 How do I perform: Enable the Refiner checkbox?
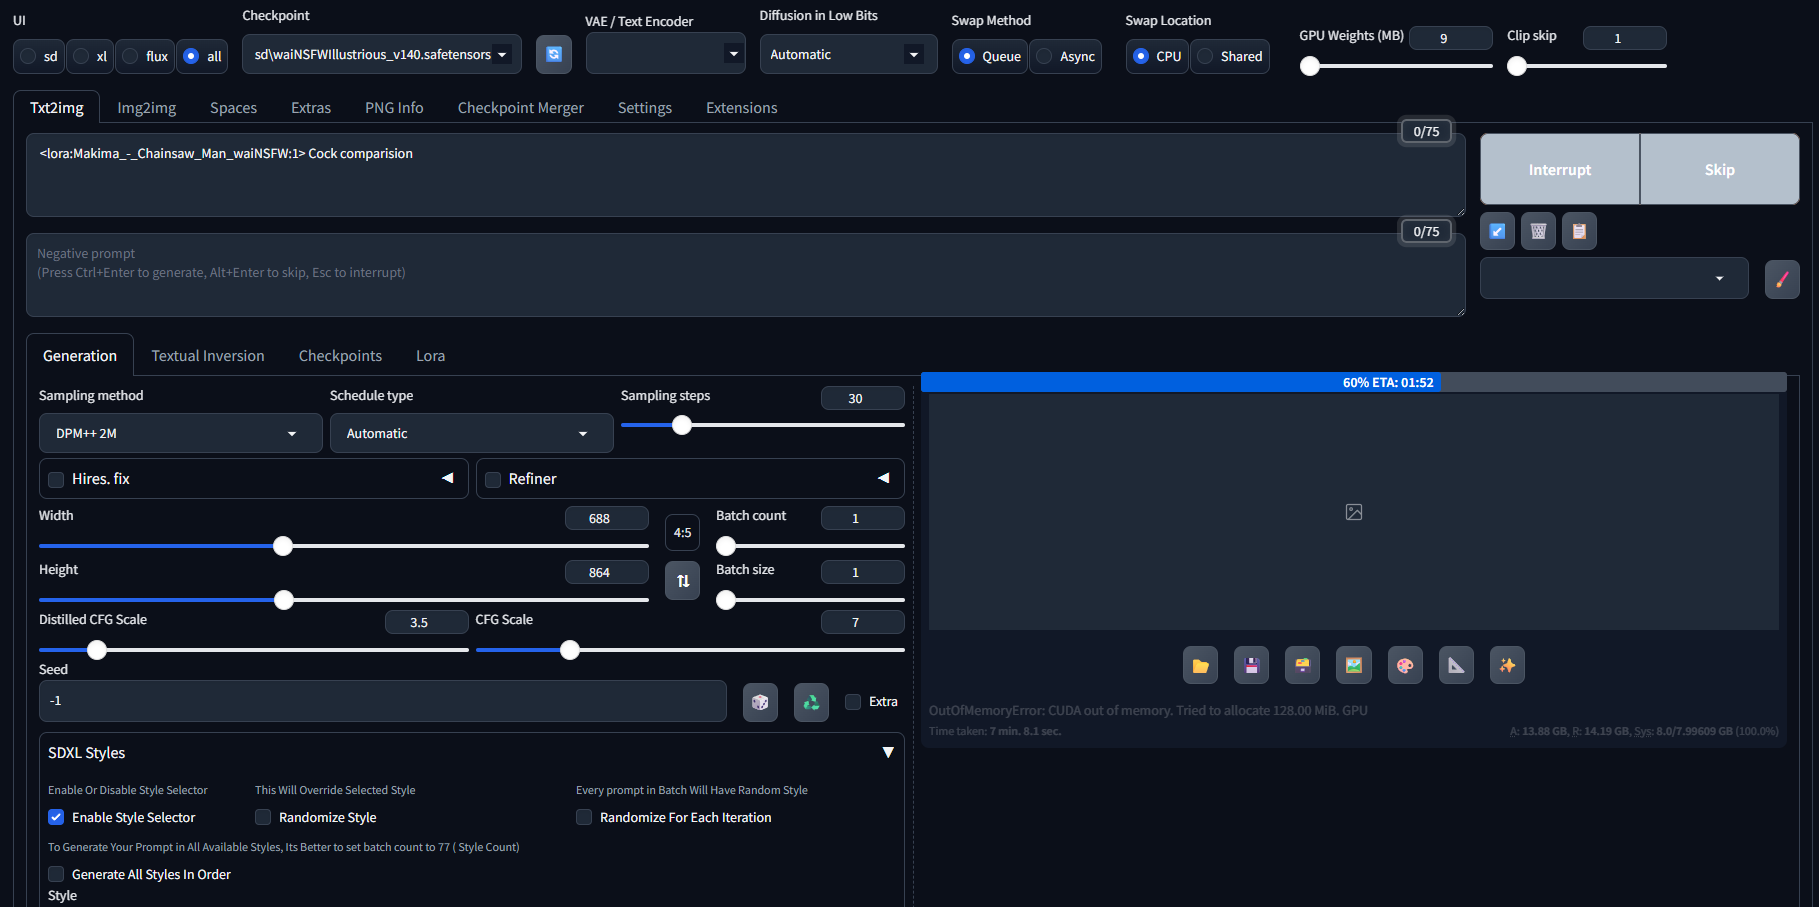click(x=493, y=480)
